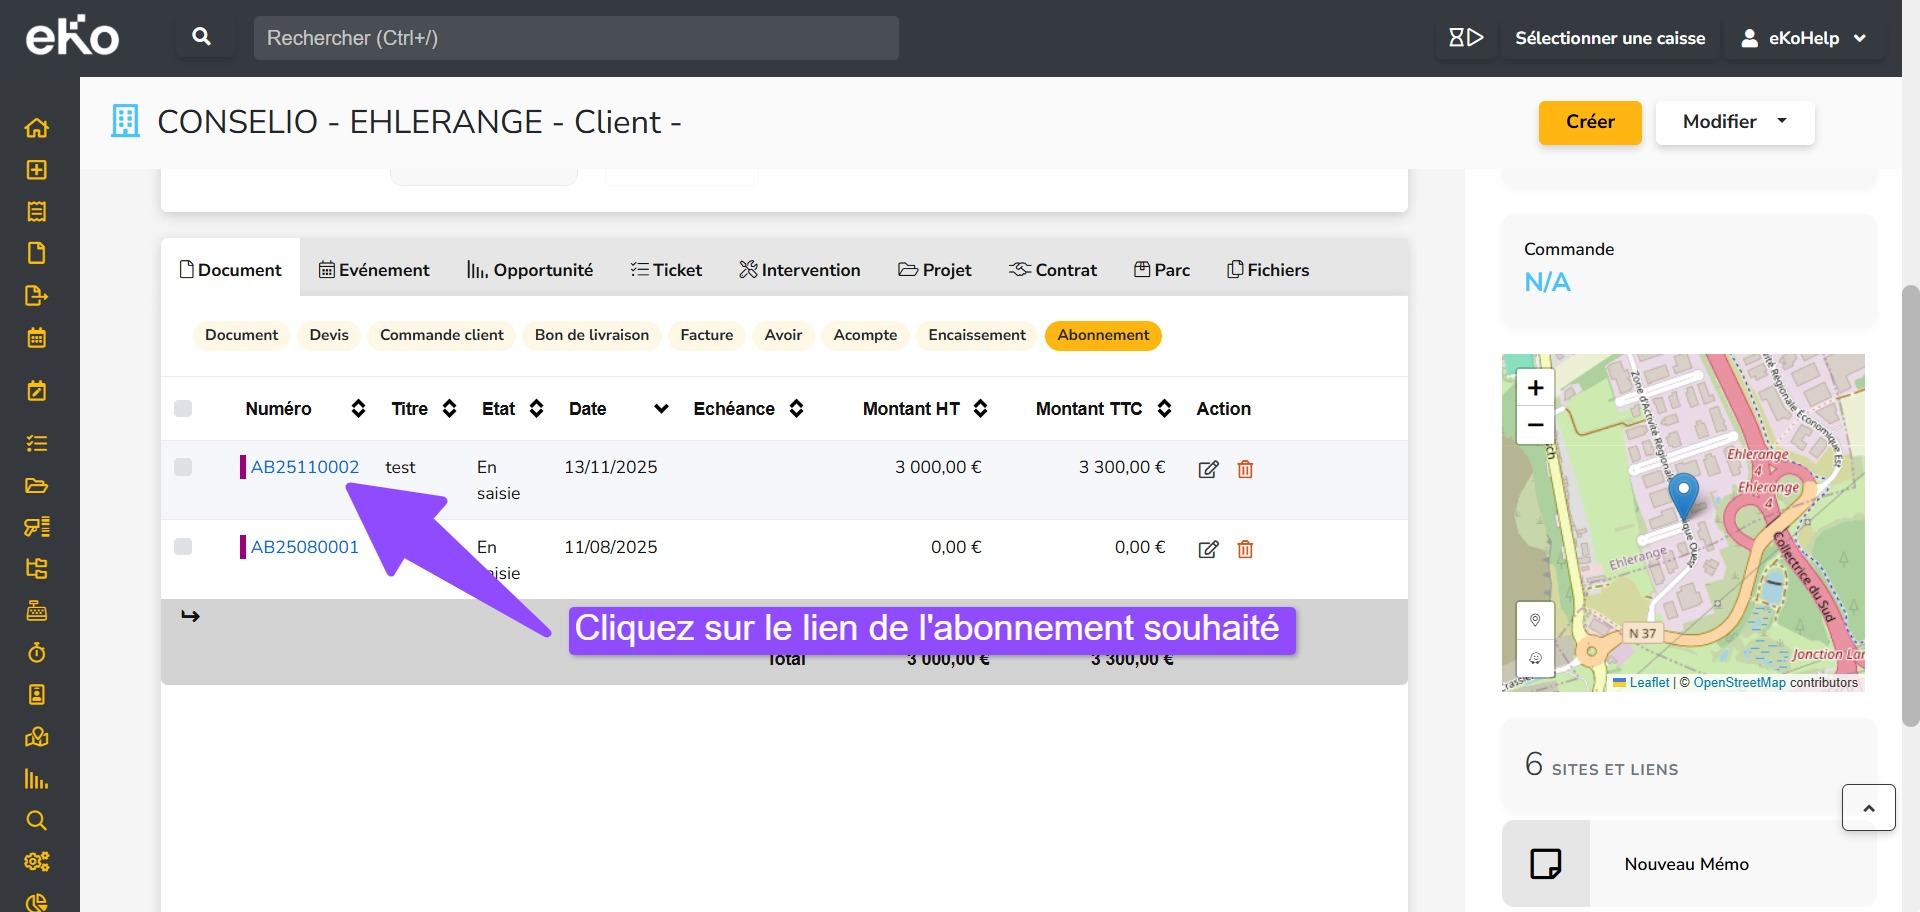This screenshot has height=912, width=1920.
Task: Click in the Rechercher search field
Action: coord(575,38)
